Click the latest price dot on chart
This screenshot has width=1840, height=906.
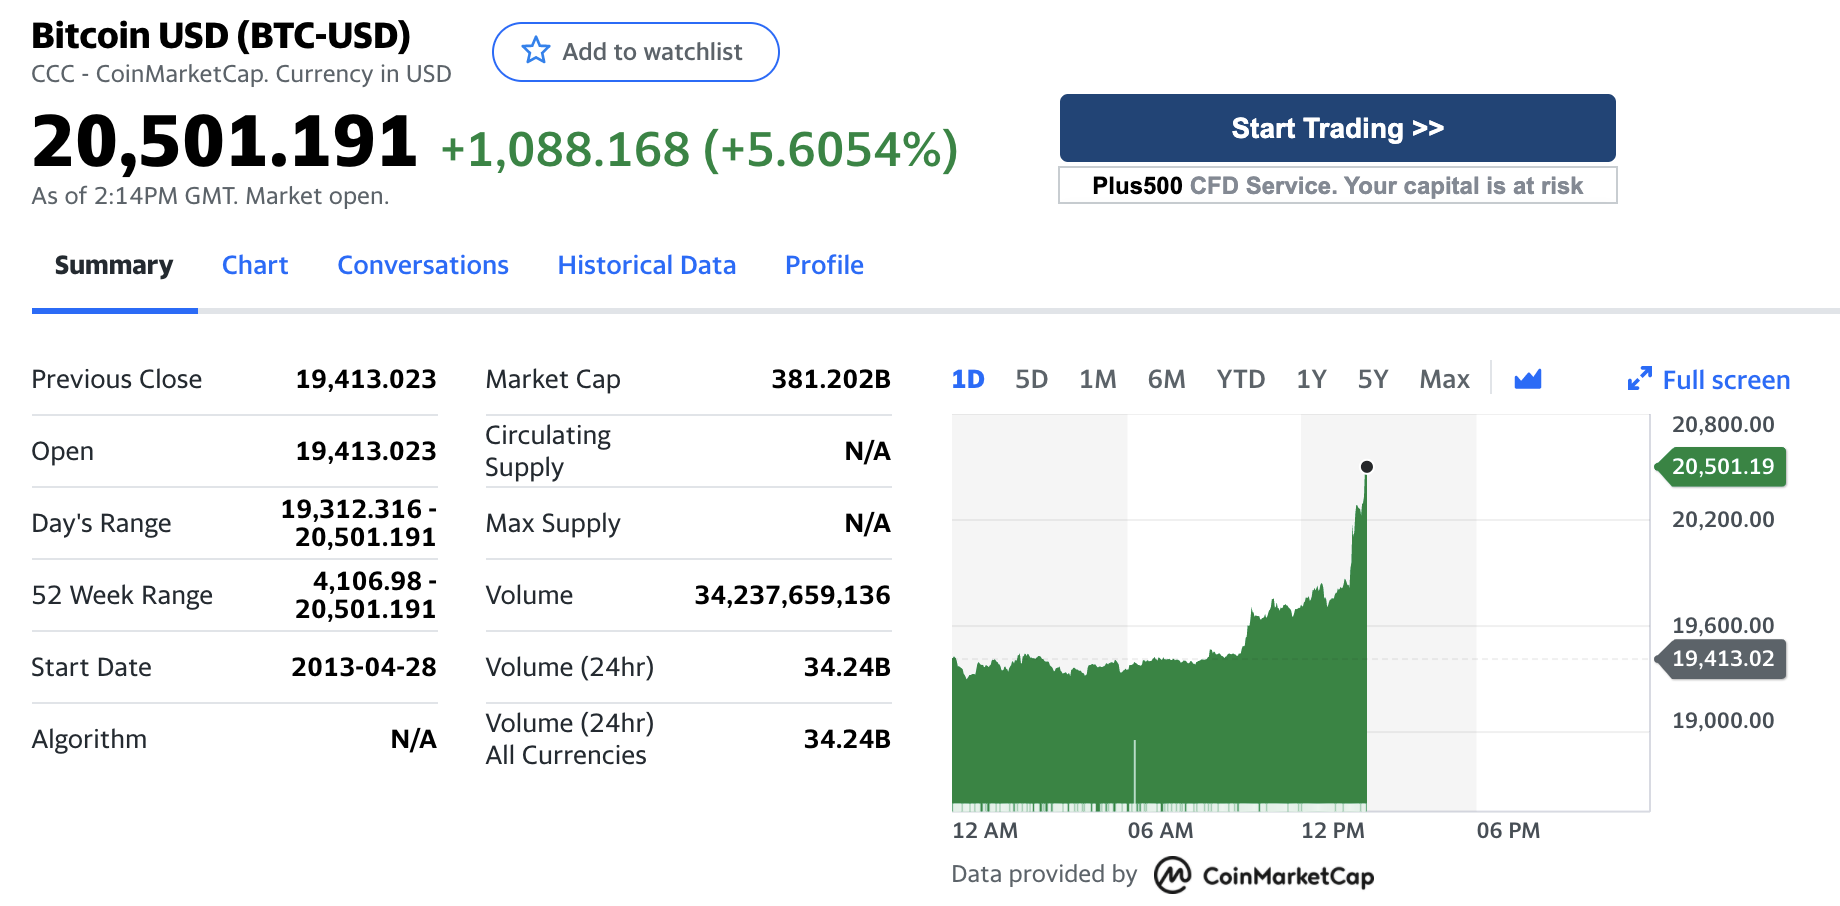1367,467
